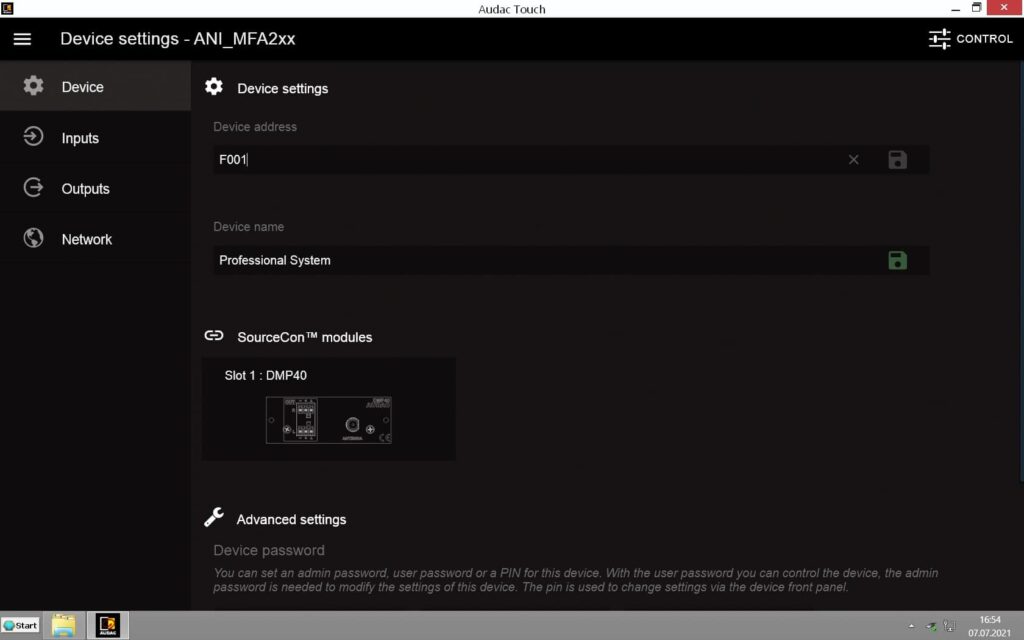The width and height of the screenshot is (1024, 640).
Task: Click the vertical scrollbar on the right
Action: (x=1021, y=274)
